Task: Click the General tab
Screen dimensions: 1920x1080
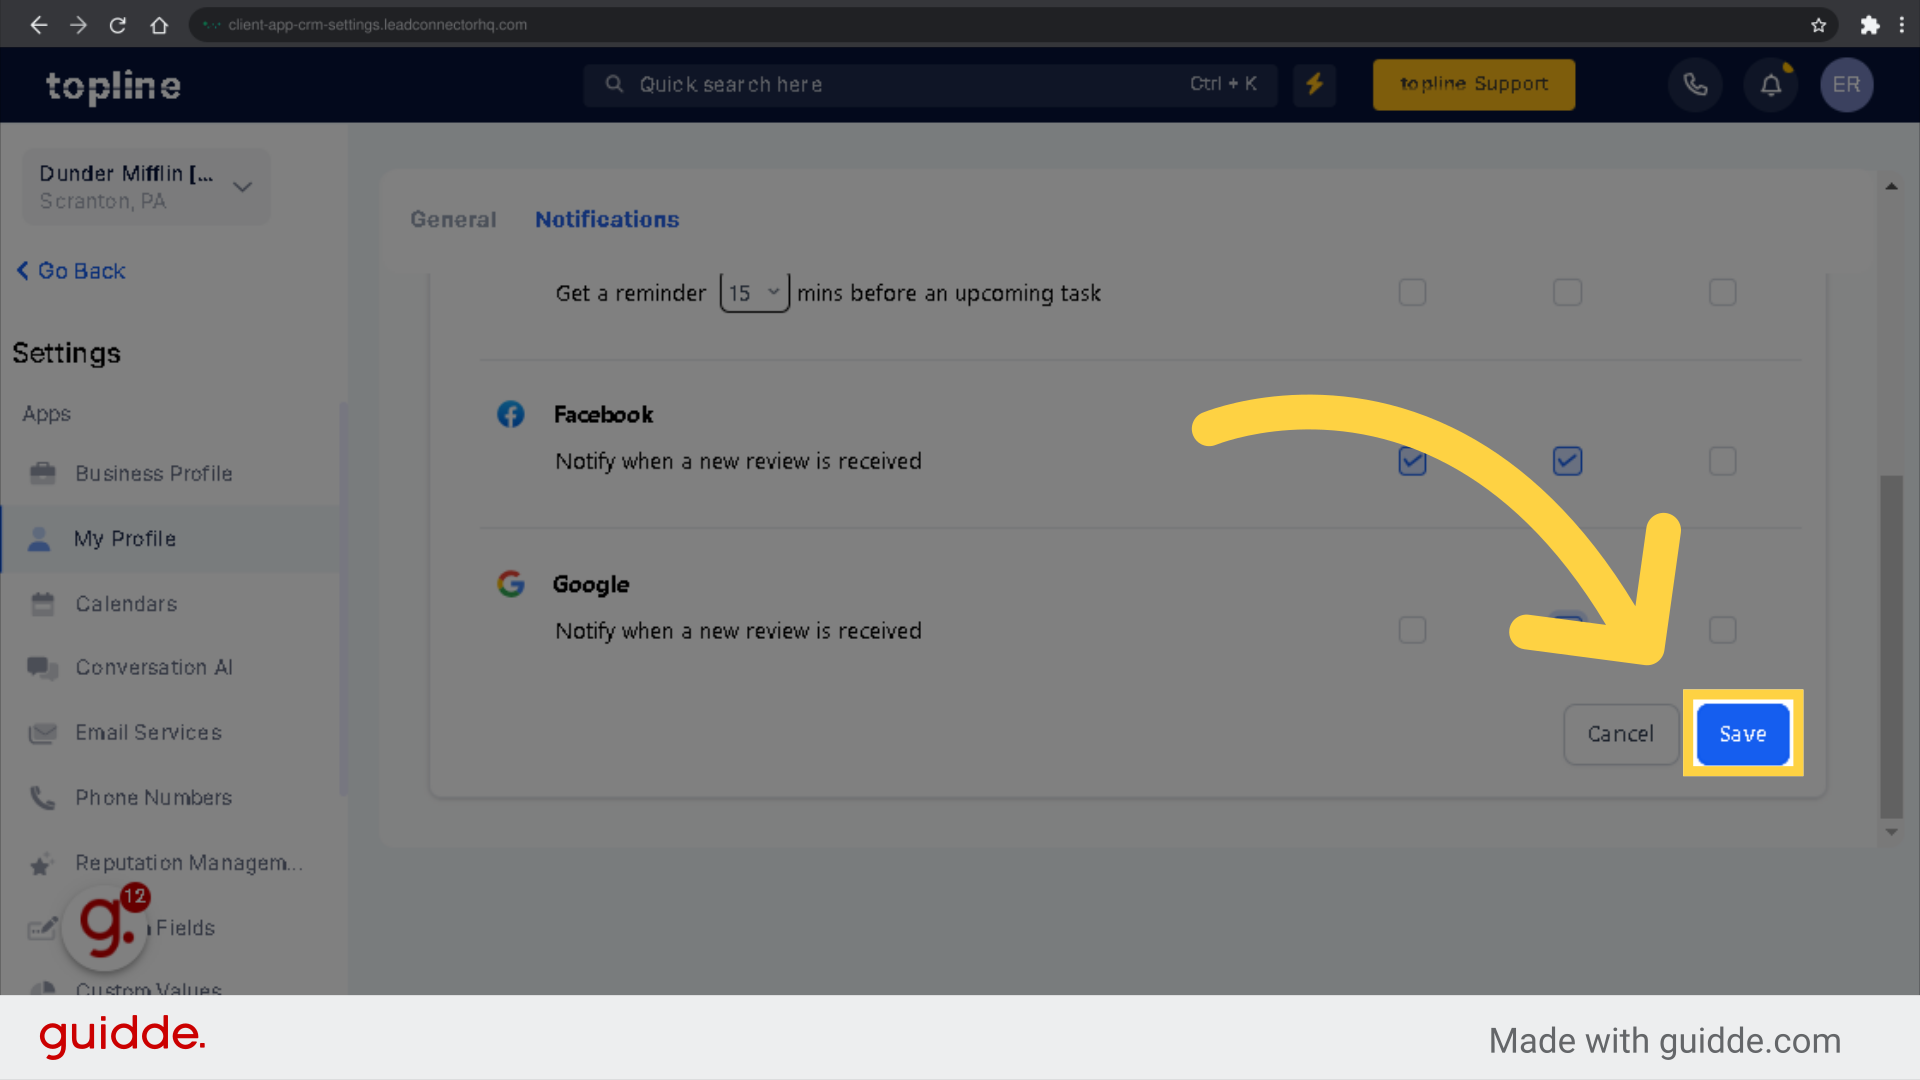Action: click(x=454, y=219)
